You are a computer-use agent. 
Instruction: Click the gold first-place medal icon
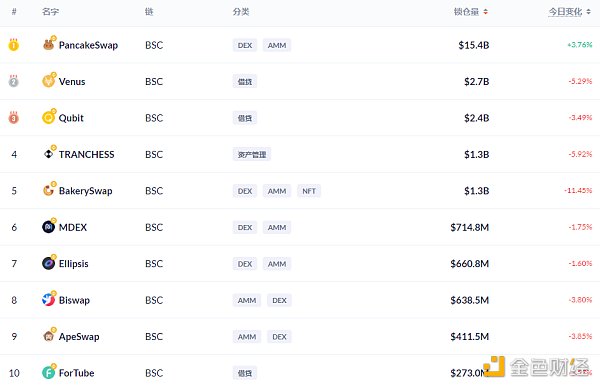click(14, 45)
